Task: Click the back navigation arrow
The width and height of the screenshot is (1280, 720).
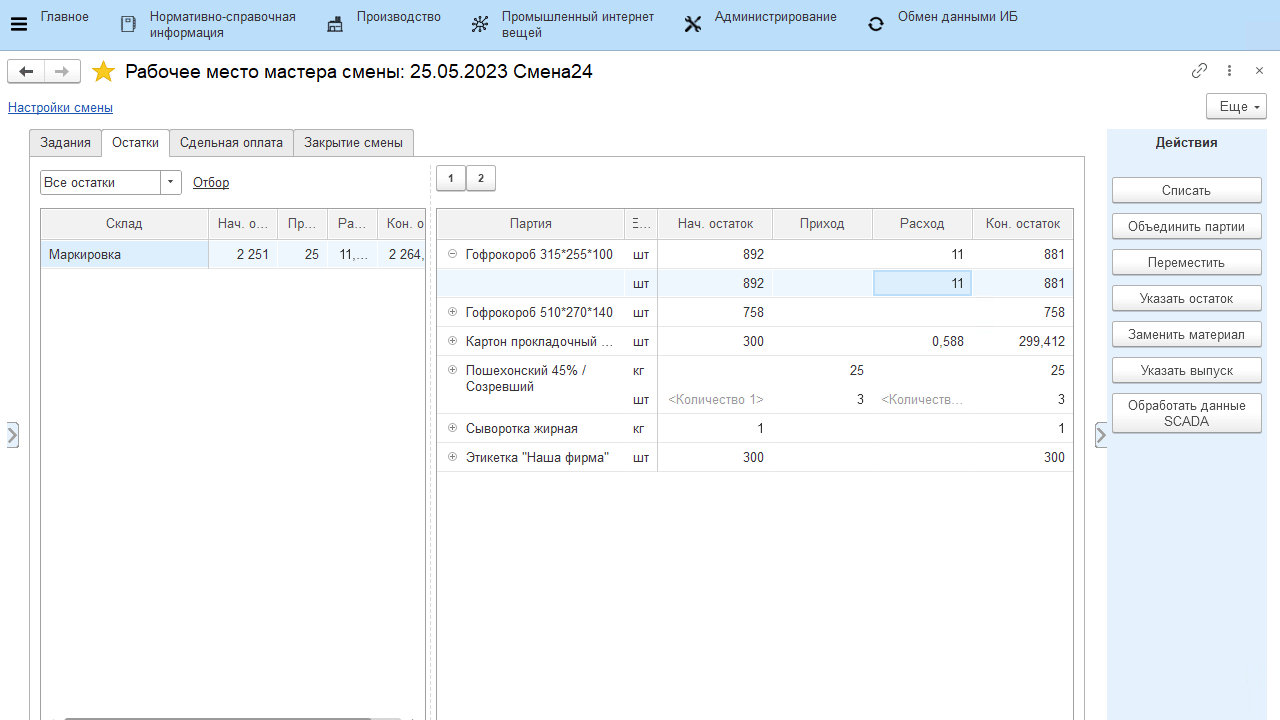Action: (26, 71)
